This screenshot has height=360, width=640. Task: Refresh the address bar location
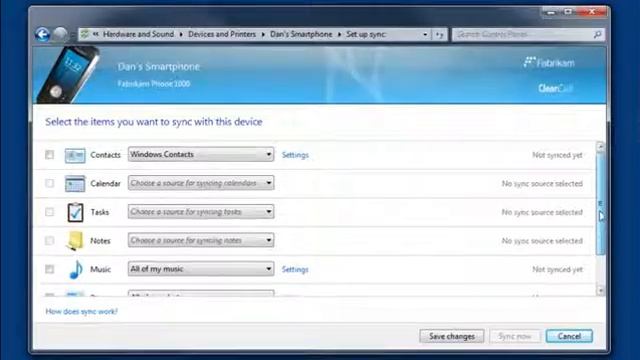[440, 35]
